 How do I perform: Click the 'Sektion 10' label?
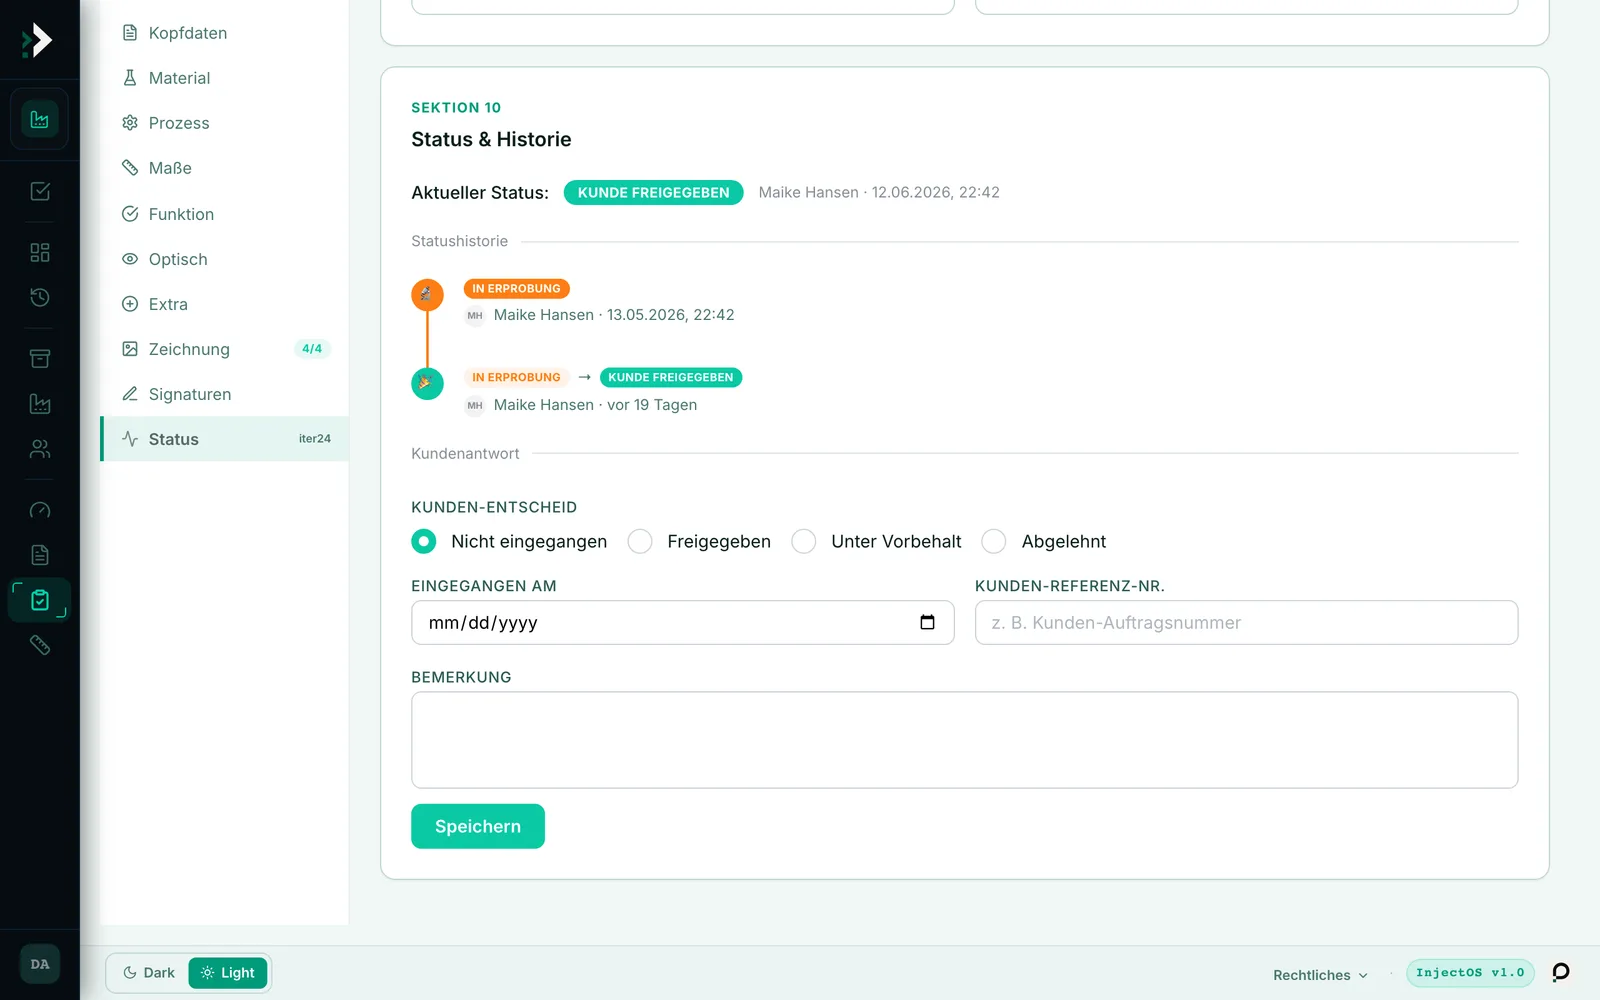pyautogui.click(x=456, y=108)
